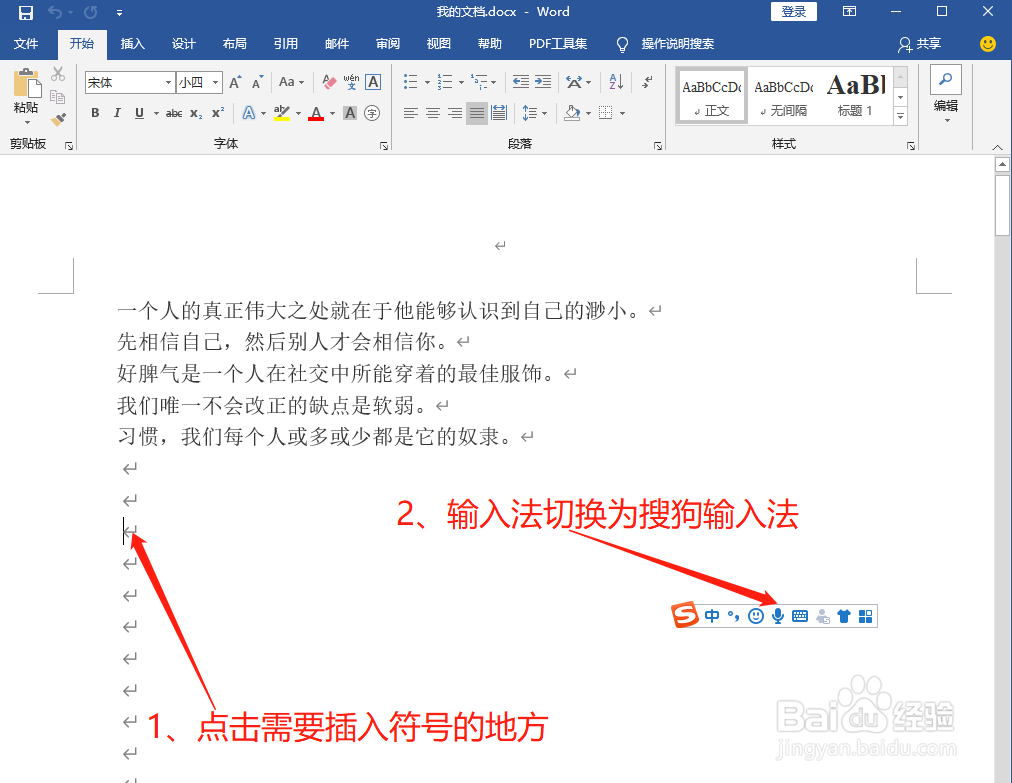Toggle center paragraph alignment
1012x783 pixels.
pos(432,112)
